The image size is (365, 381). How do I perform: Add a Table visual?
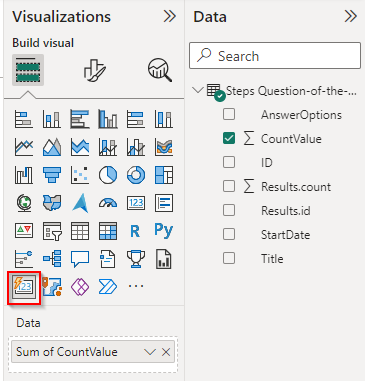(80, 231)
